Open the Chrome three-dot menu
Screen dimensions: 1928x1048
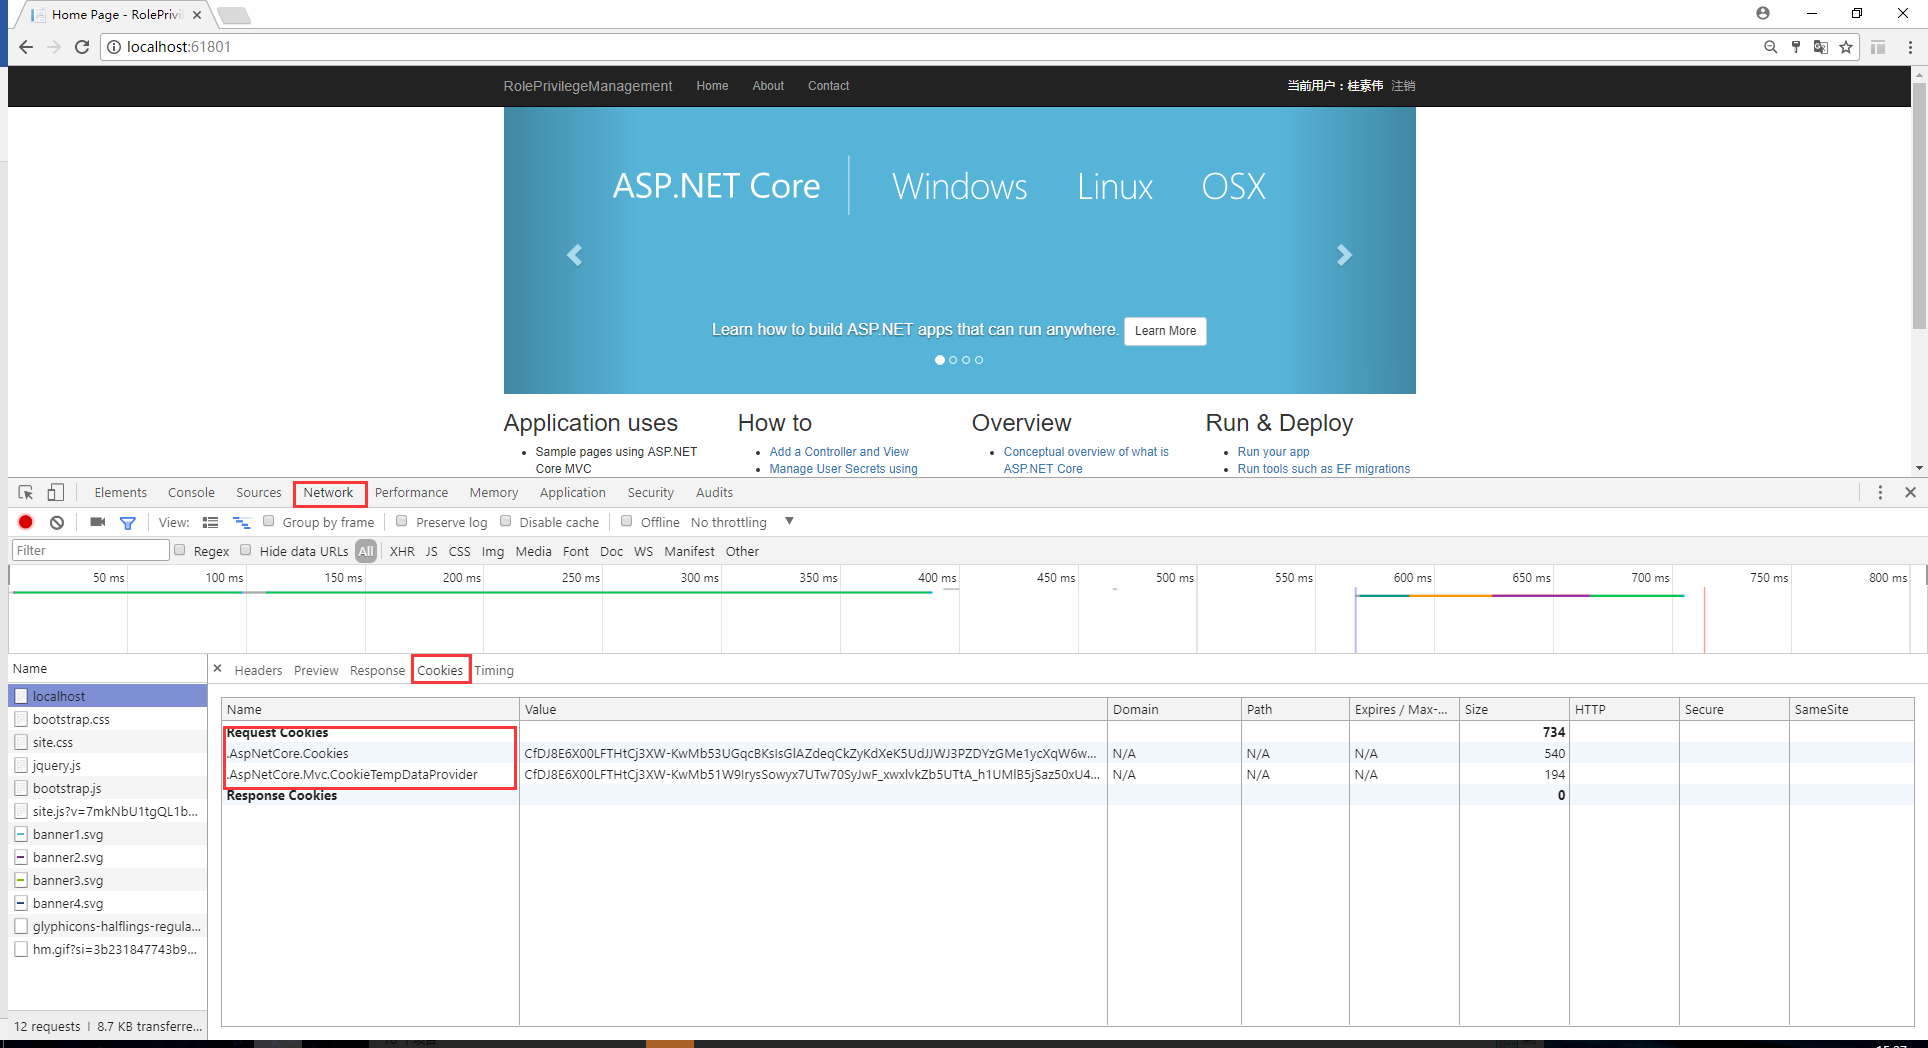click(1910, 47)
